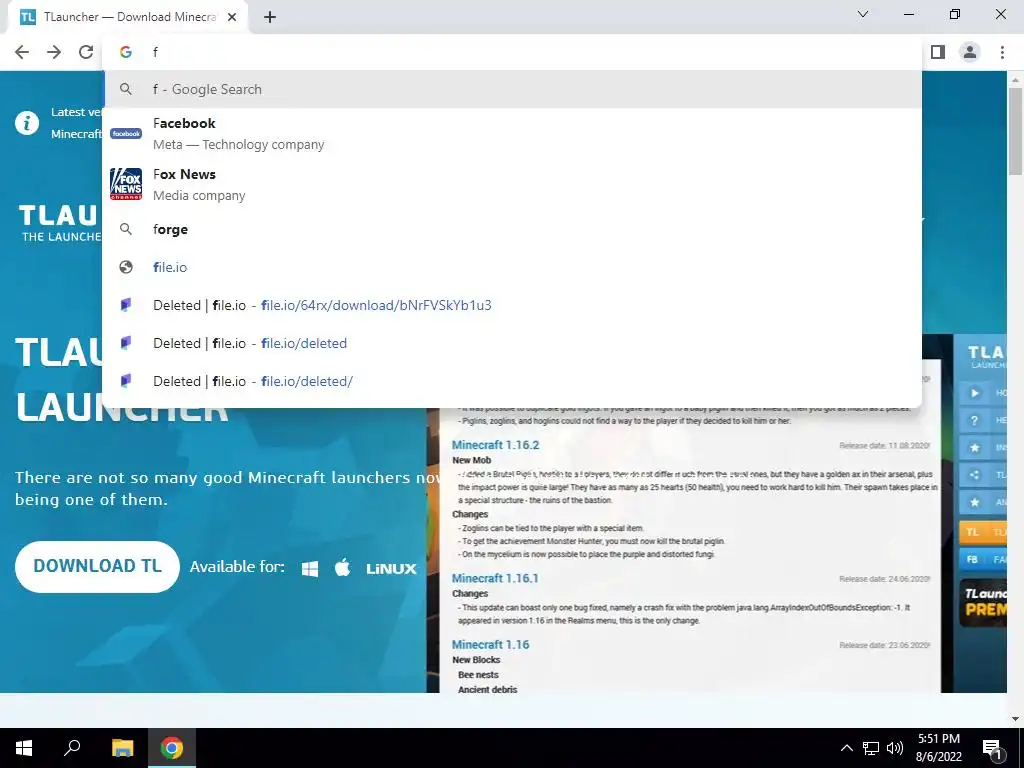Click the question mark icon in launcher preview
The width and height of the screenshot is (1024, 768).
click(x=974, y=421)
